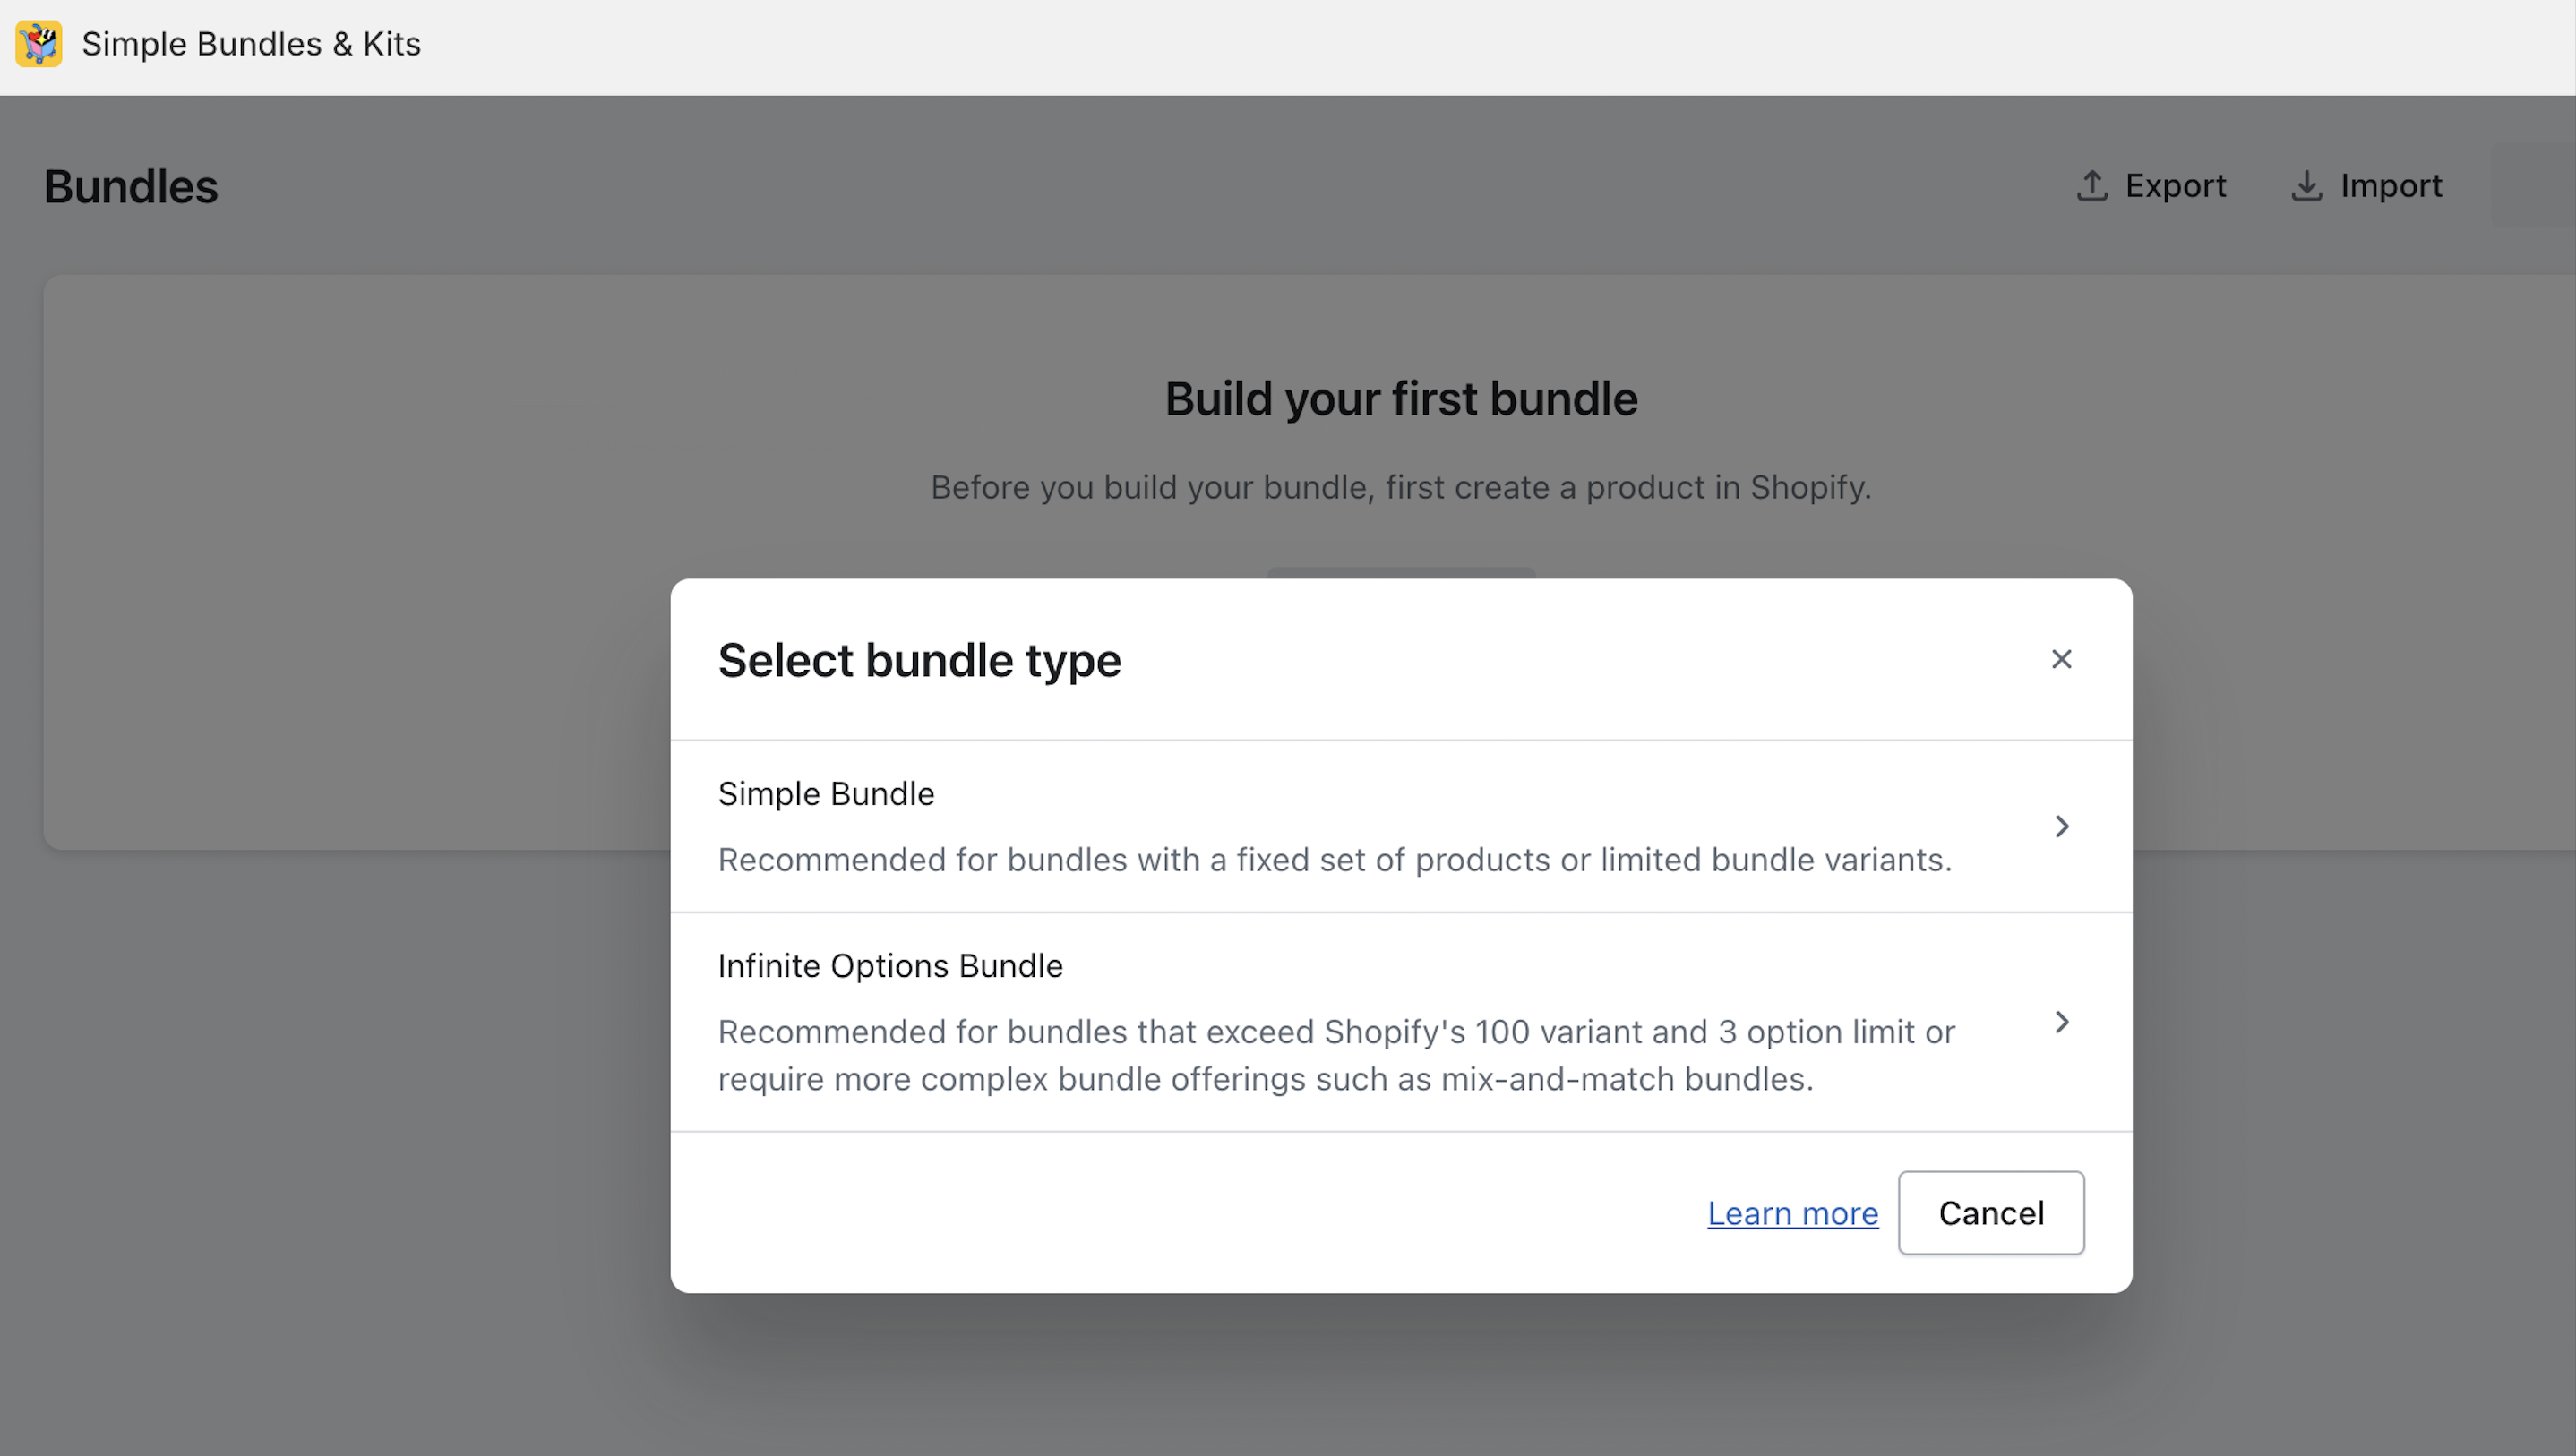This screenshot has width=2576, height=1456.
Task: Click the dimmed Shopify product creation message
Action: 1400,487
